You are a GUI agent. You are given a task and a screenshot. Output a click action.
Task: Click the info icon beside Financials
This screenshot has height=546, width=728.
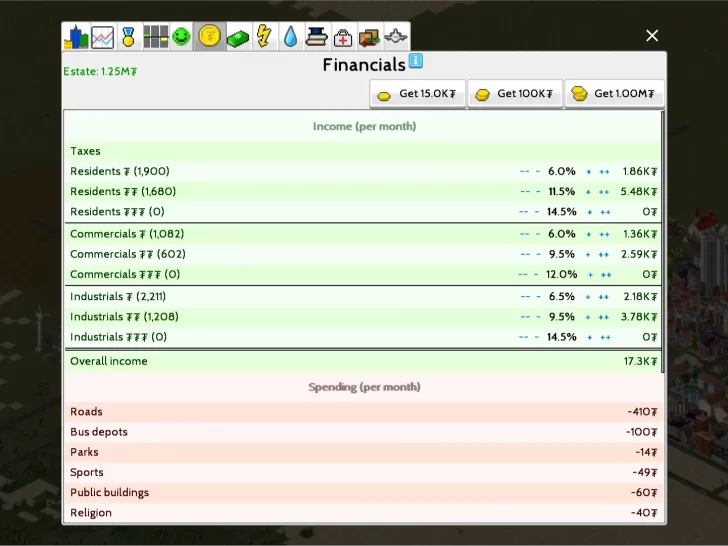click(x=416, y=61)
